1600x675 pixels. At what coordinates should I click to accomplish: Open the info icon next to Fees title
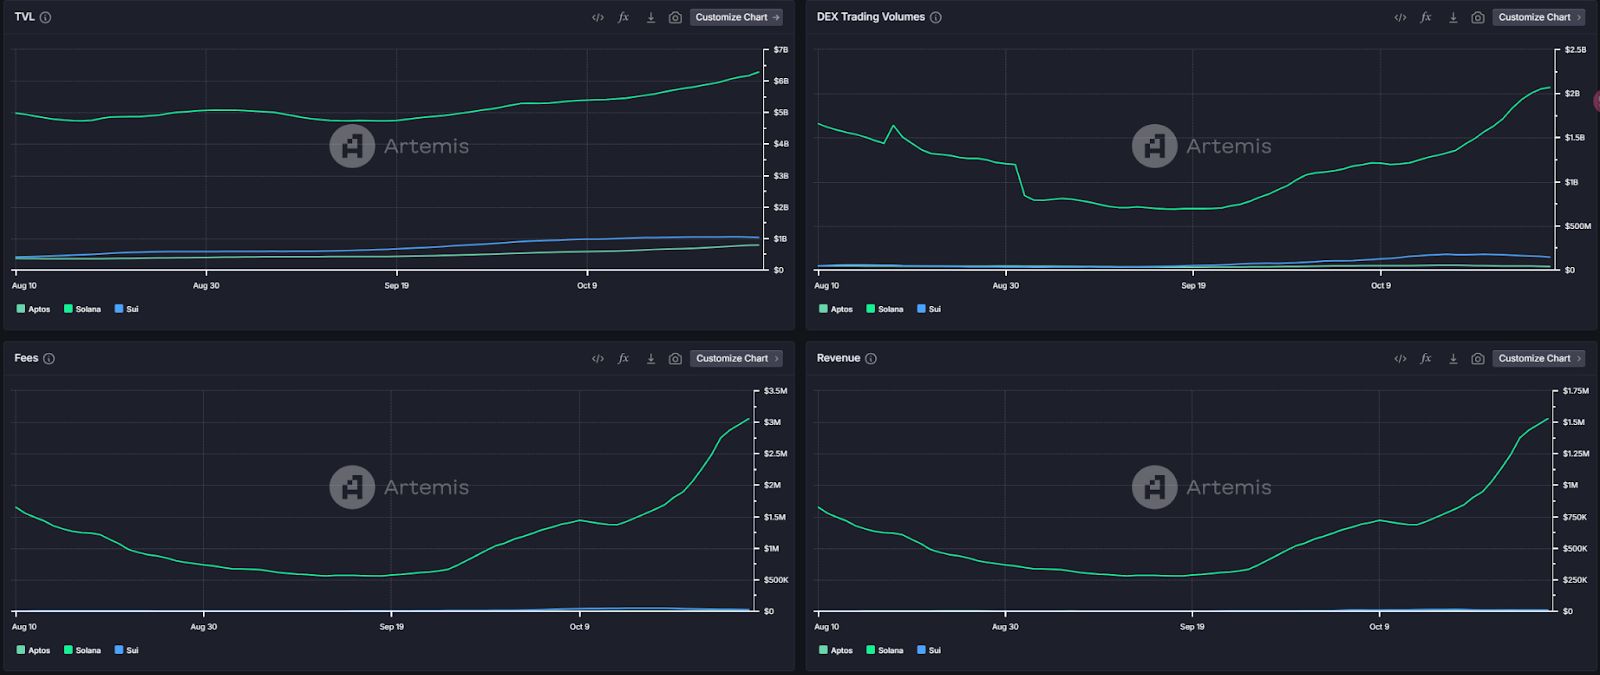coord(49,358)
